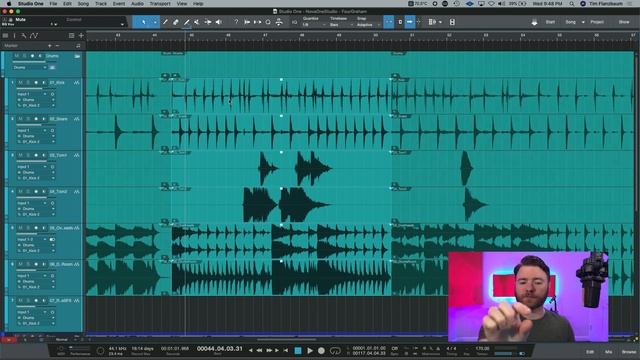The height and width of the screenshot is (360, 640).
Task: Toggle monitor on the 06 Room track
Action: 43,264
